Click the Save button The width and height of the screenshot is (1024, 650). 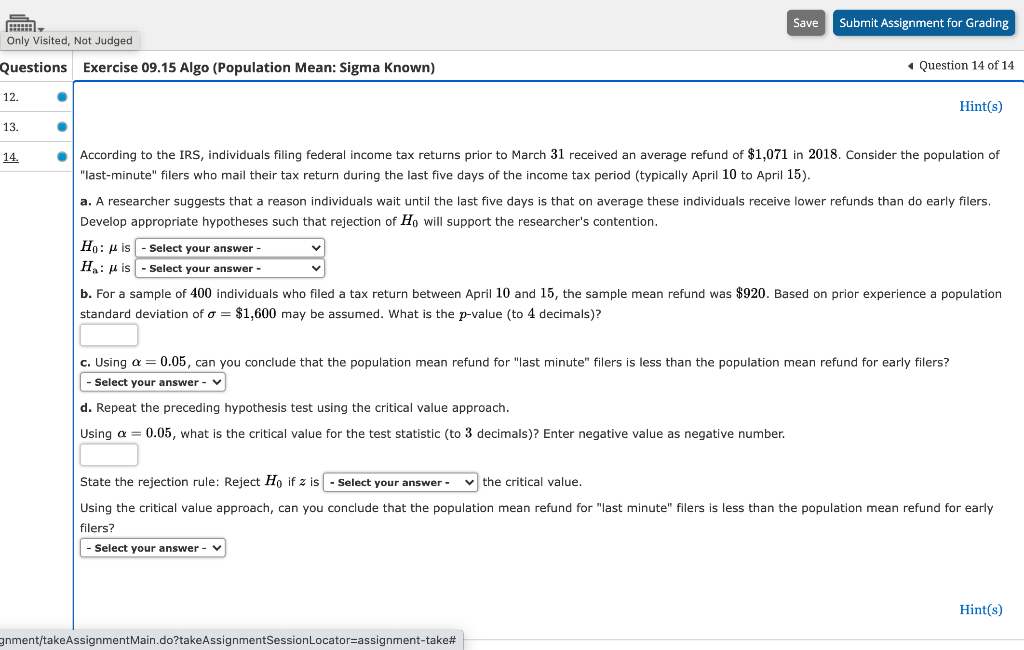[x=806, y=22]
